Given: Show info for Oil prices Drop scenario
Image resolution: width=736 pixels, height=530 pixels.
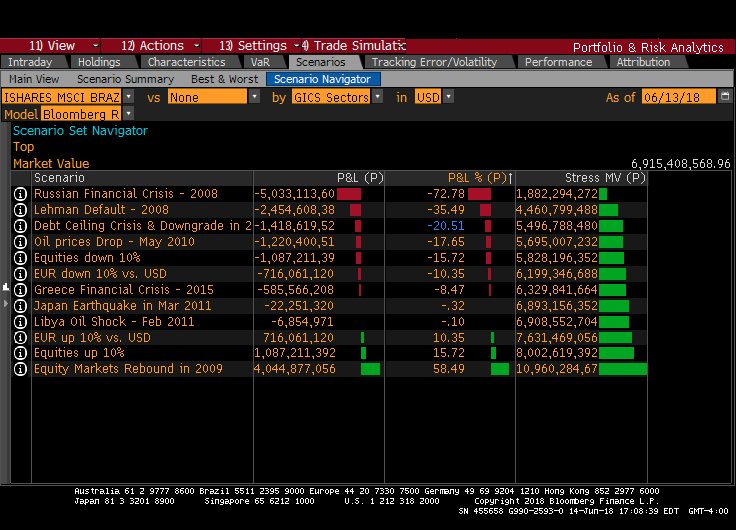Looking at the screenshot, I should tap(20, 242).
